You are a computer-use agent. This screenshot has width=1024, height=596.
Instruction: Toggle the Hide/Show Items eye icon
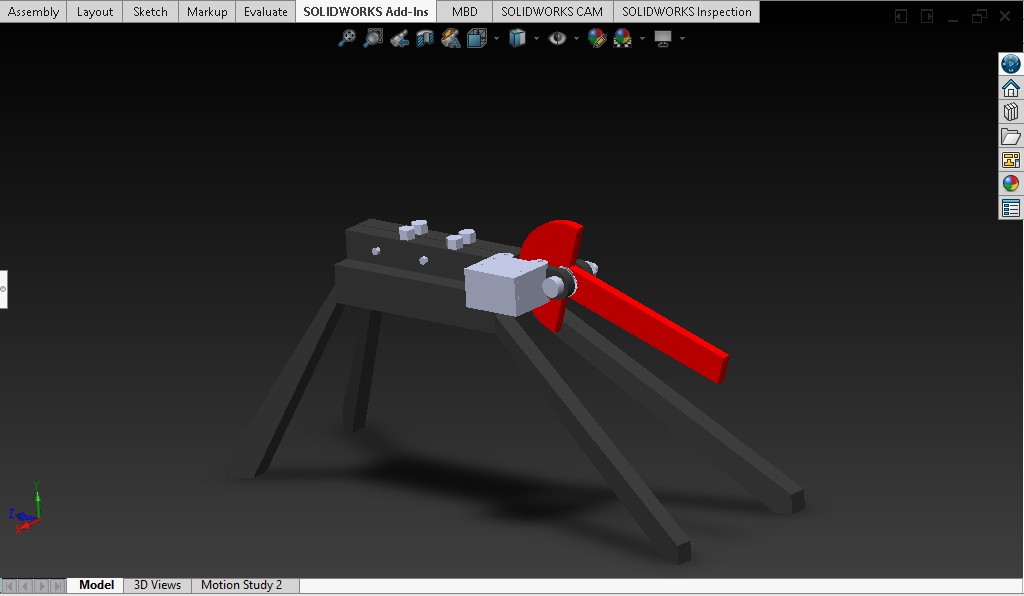coord(557,38)
